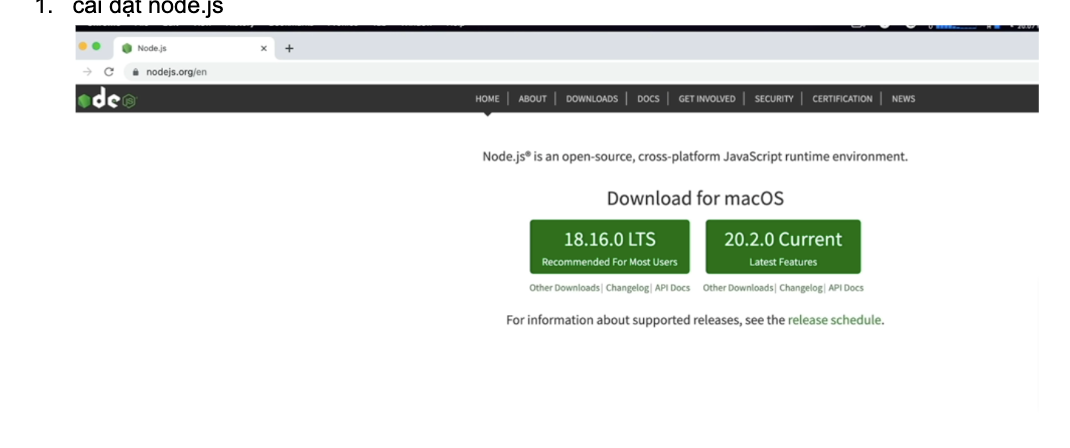Open Other Downloads under 18.16.0 LTS
This screenshot has width=1070, height=448.
click(564, 288)
